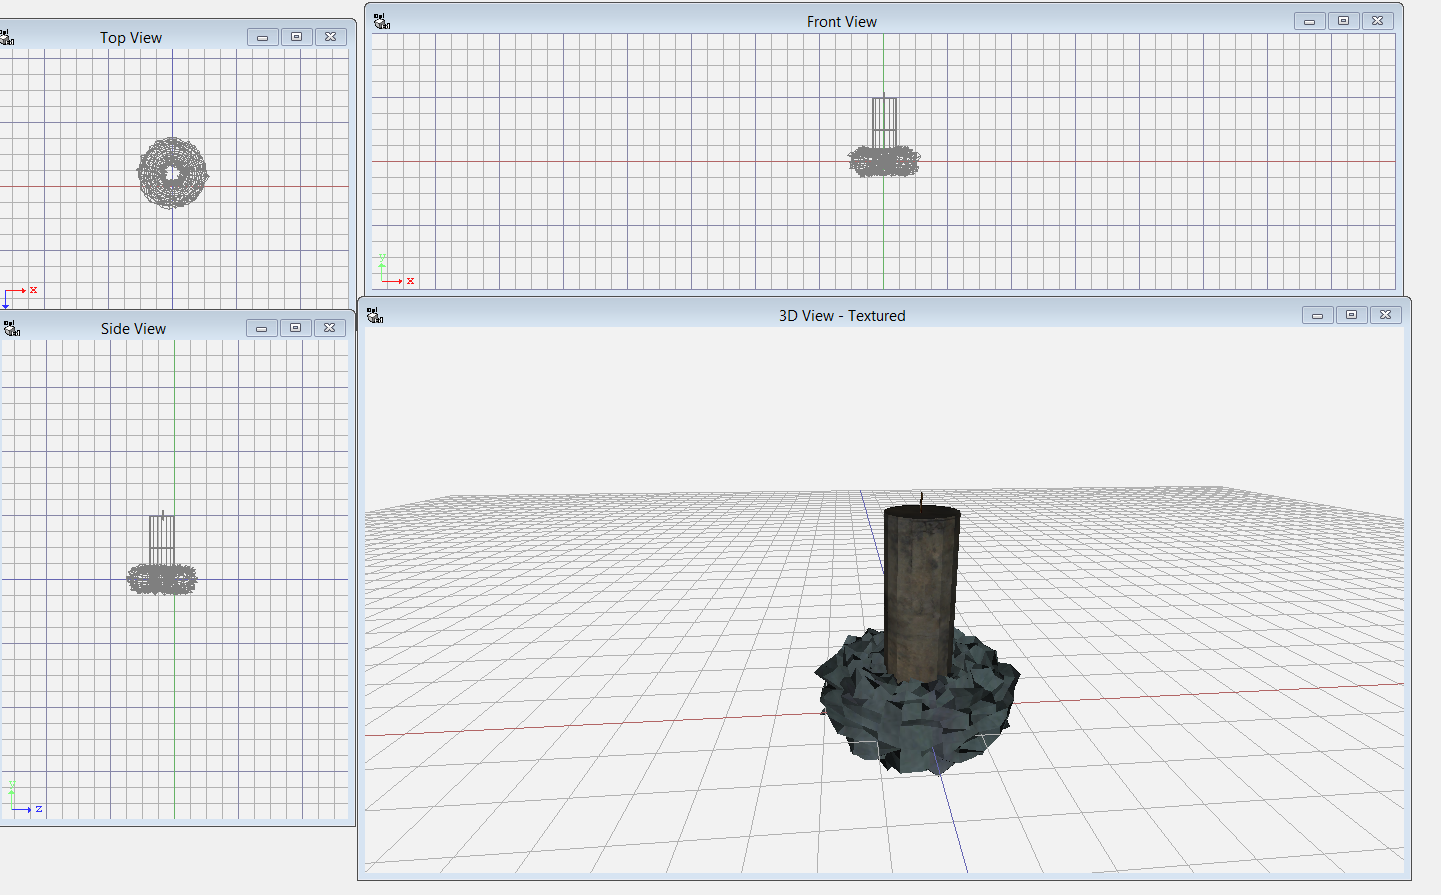1441x895 pixels.
Task: Minimize the Side View window
Action: [x=261, y=328]
